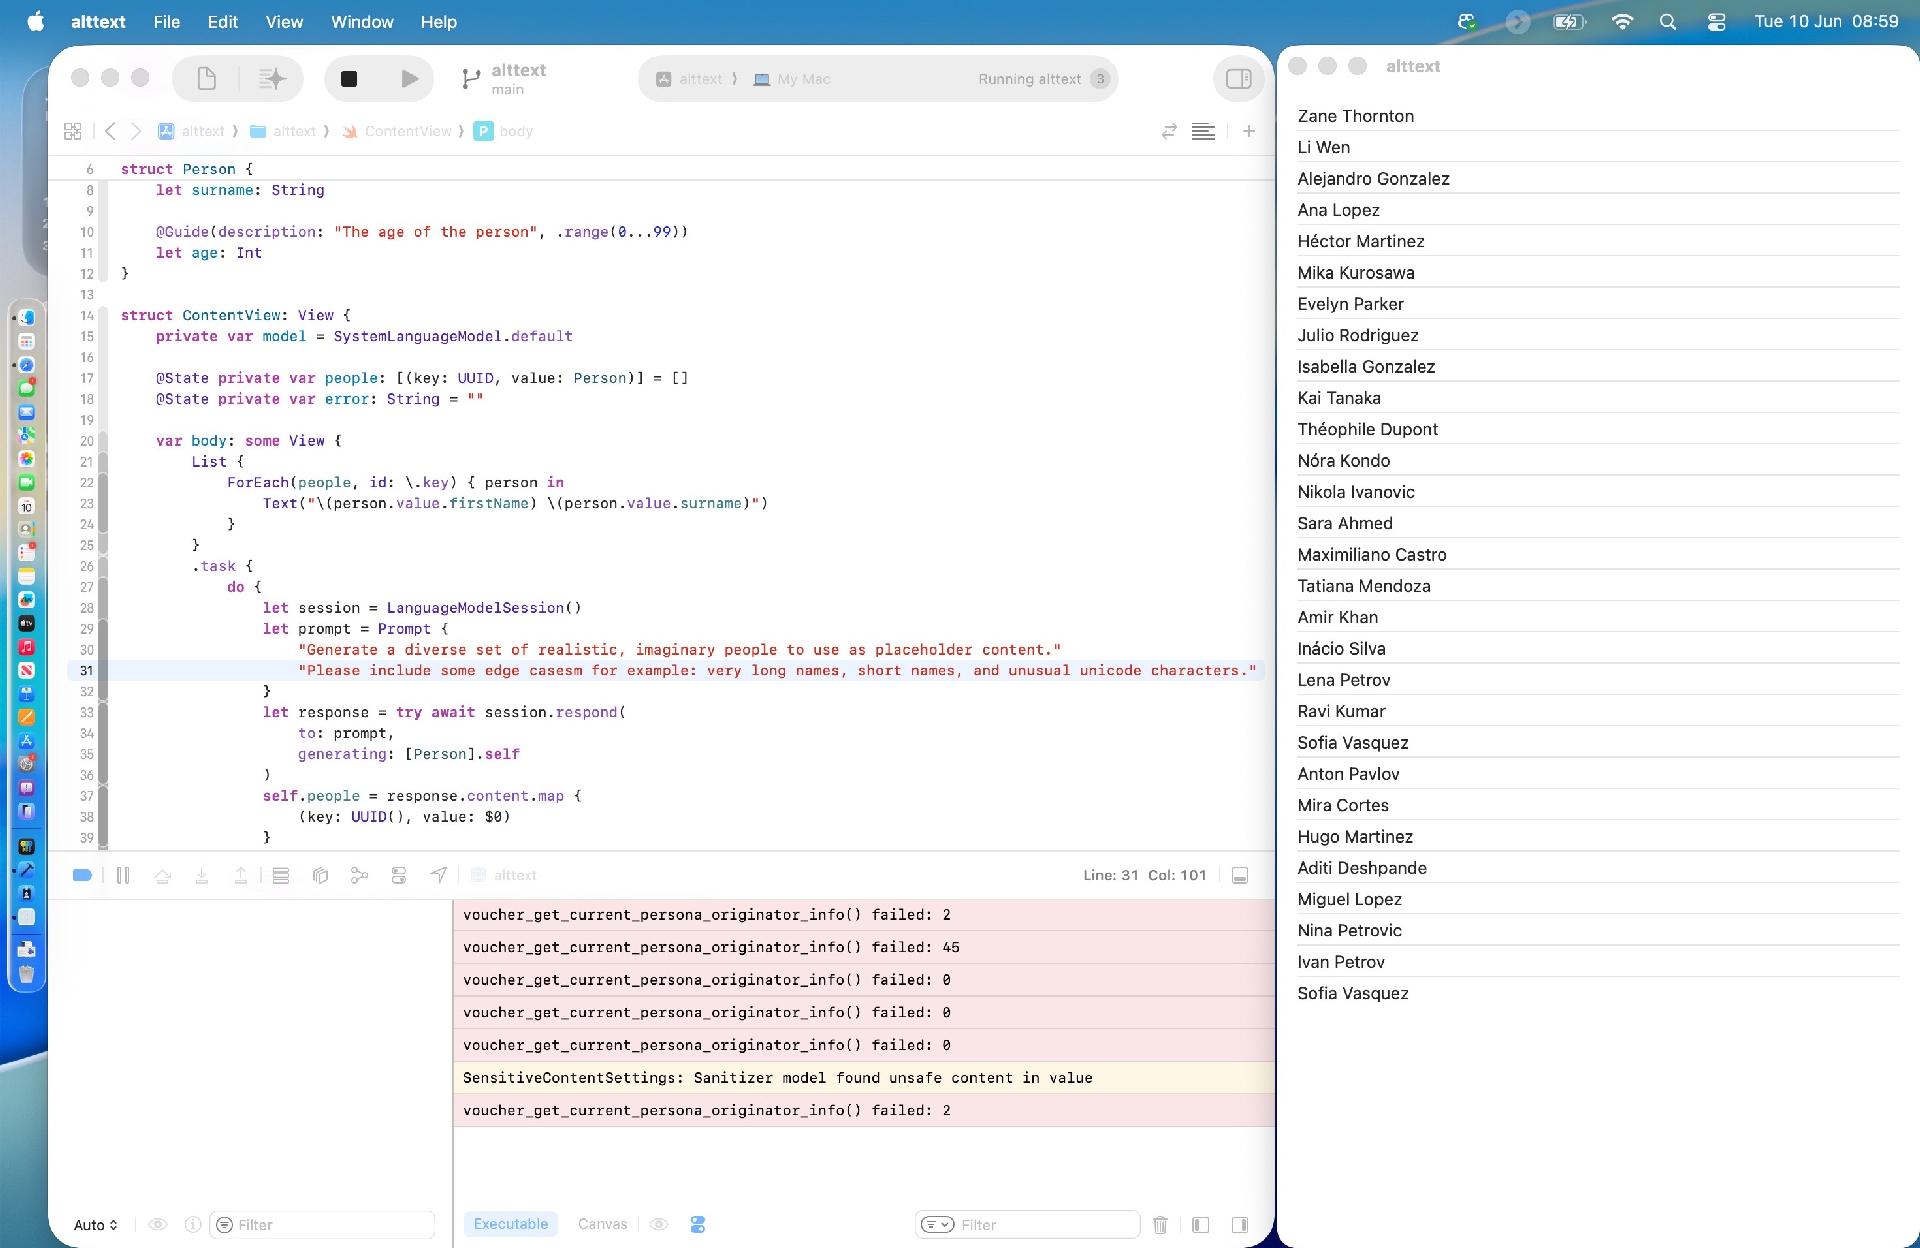Toggle the variables view pane icon

click(1200, 1224)
